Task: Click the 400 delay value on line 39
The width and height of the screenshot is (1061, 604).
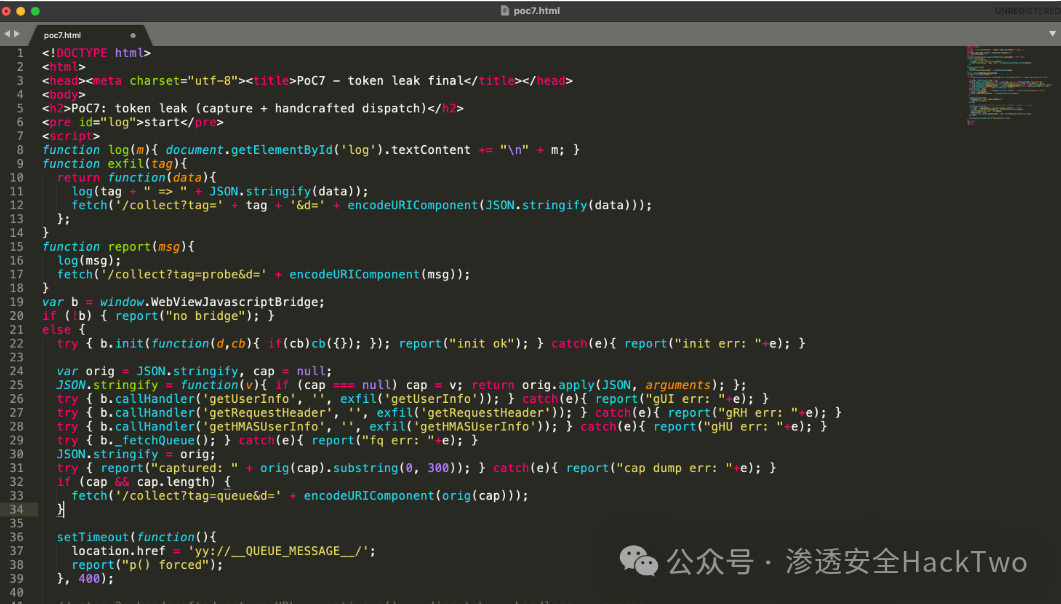Action: [x=89, y=578]
